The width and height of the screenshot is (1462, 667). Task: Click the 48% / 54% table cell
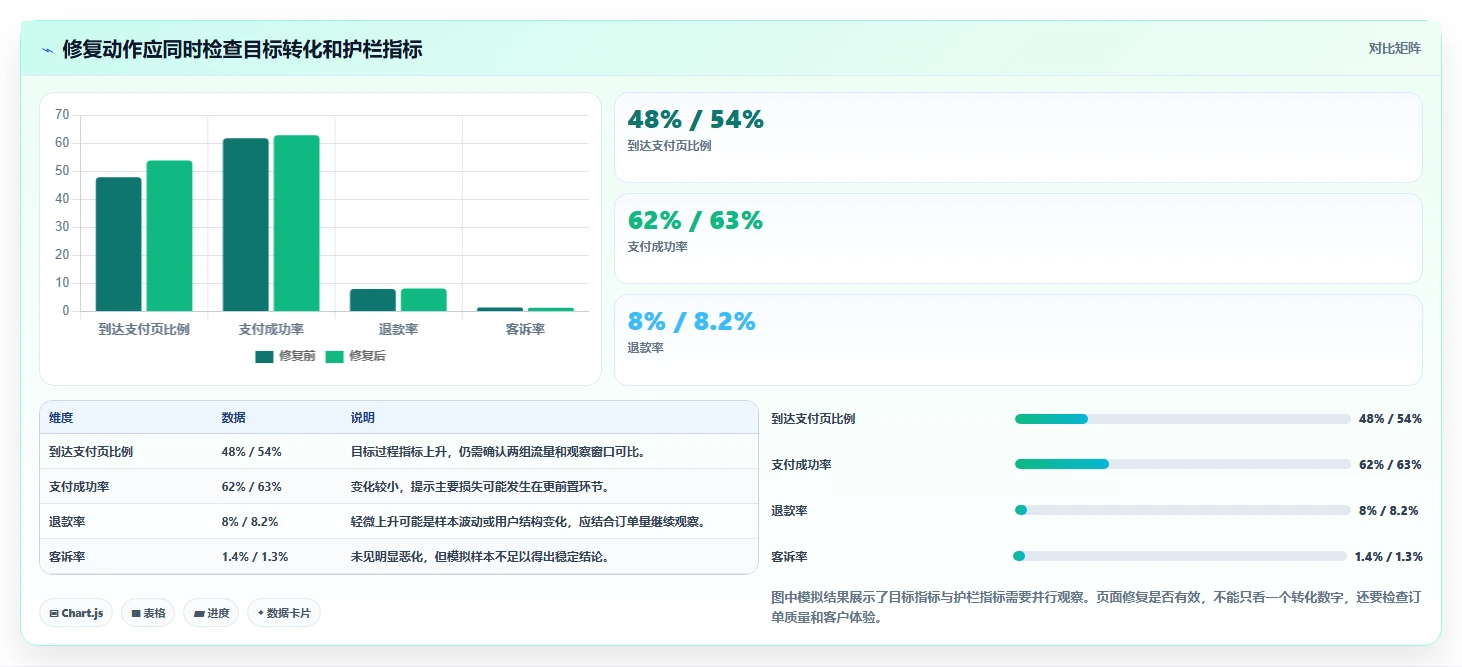[x=252, y=452]
